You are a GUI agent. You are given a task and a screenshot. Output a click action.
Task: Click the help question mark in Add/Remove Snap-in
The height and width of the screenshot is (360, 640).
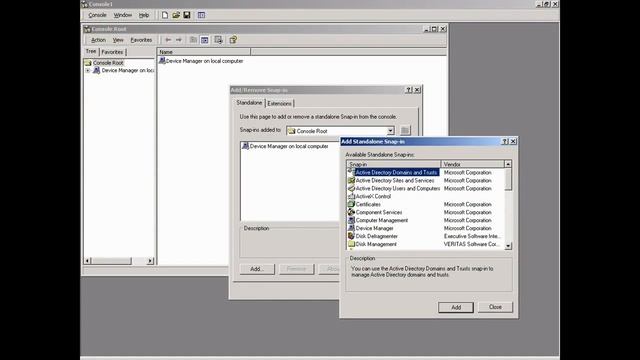[x=409, y=90]
